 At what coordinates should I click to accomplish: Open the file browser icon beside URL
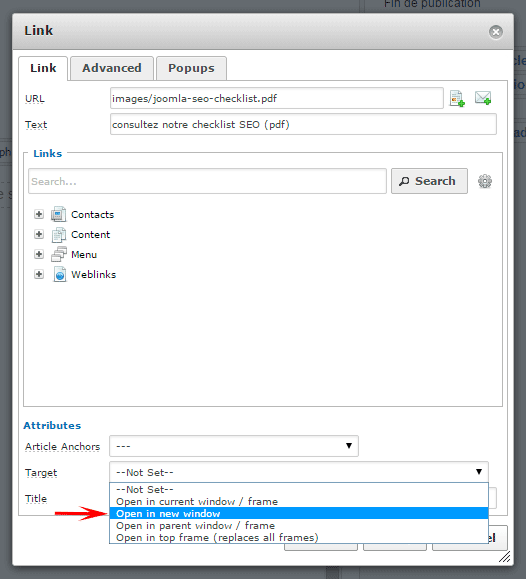(x=457, y=99)
